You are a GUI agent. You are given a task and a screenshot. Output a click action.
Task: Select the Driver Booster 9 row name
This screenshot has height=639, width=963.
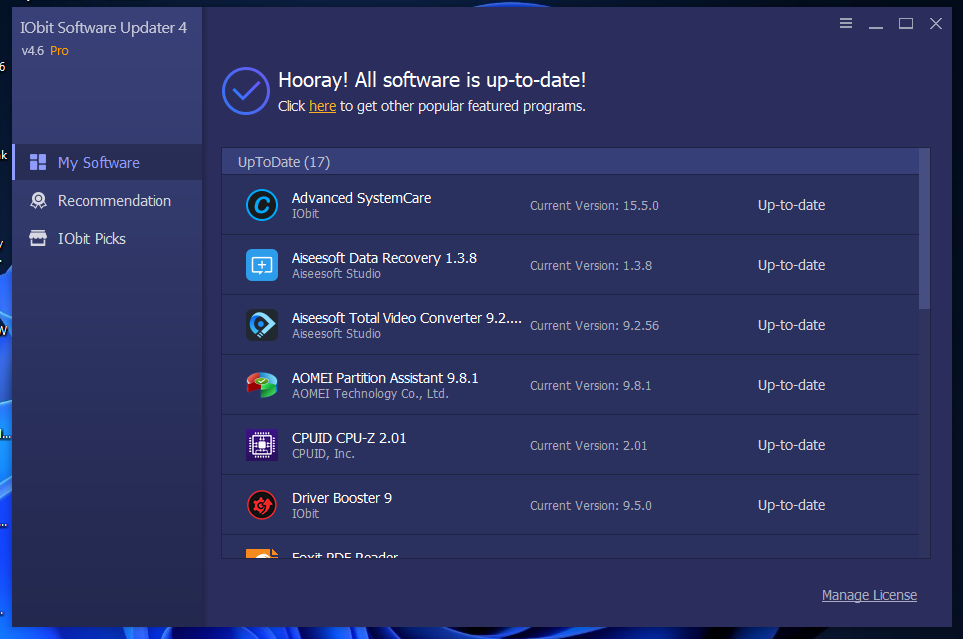click(341, 498)
